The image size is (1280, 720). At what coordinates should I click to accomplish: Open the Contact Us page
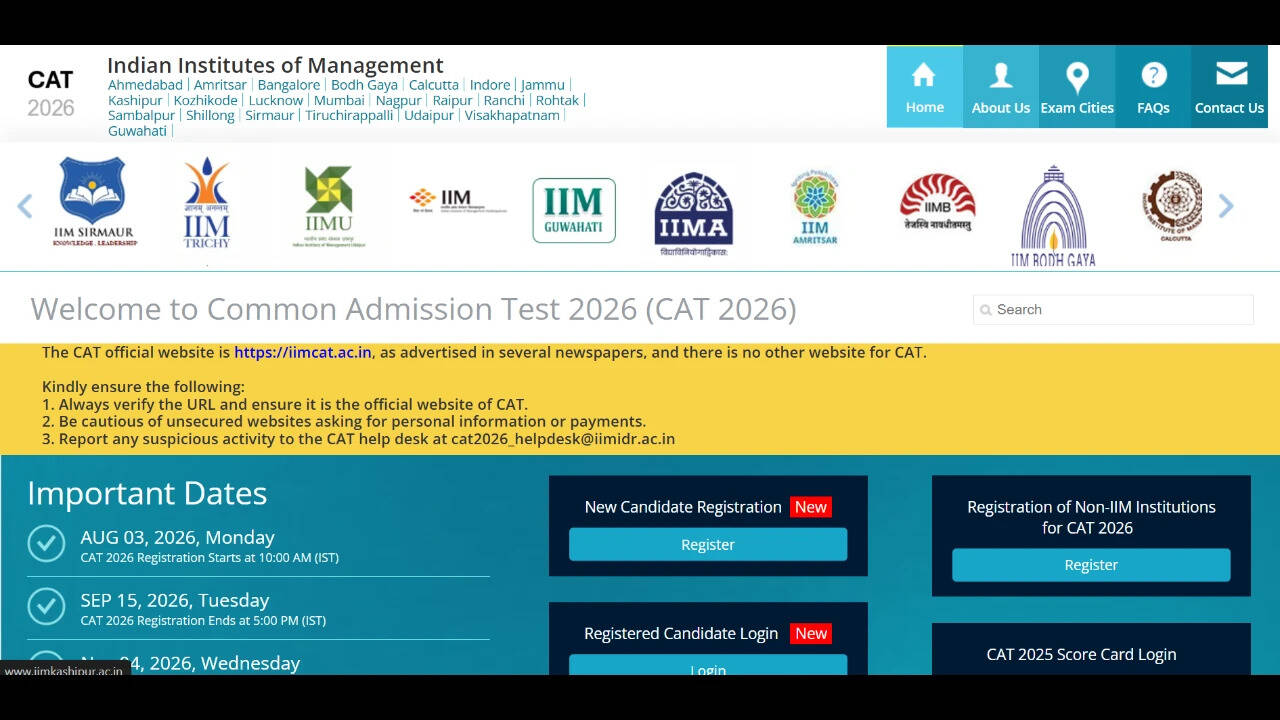pos(1229,87)
